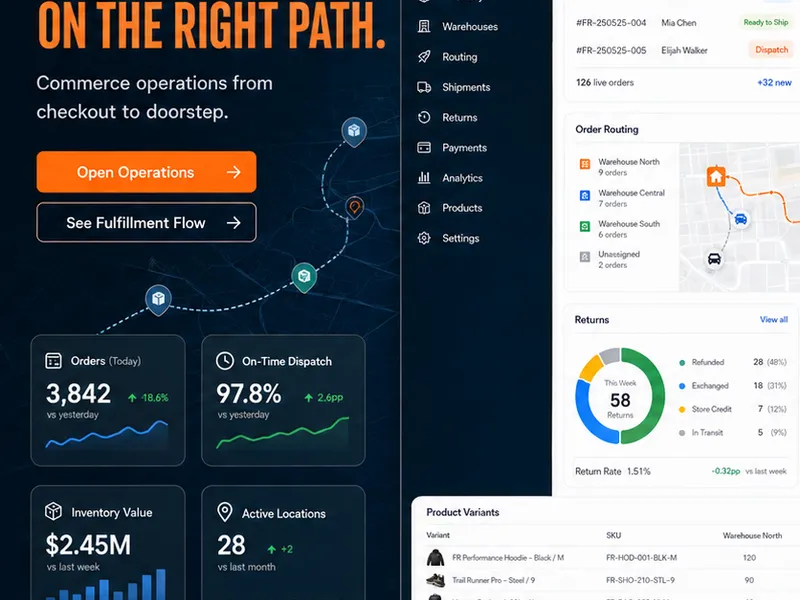Click the Open Operations button
The width and height of the screenshot is (800, 600).
click(146, 172)
